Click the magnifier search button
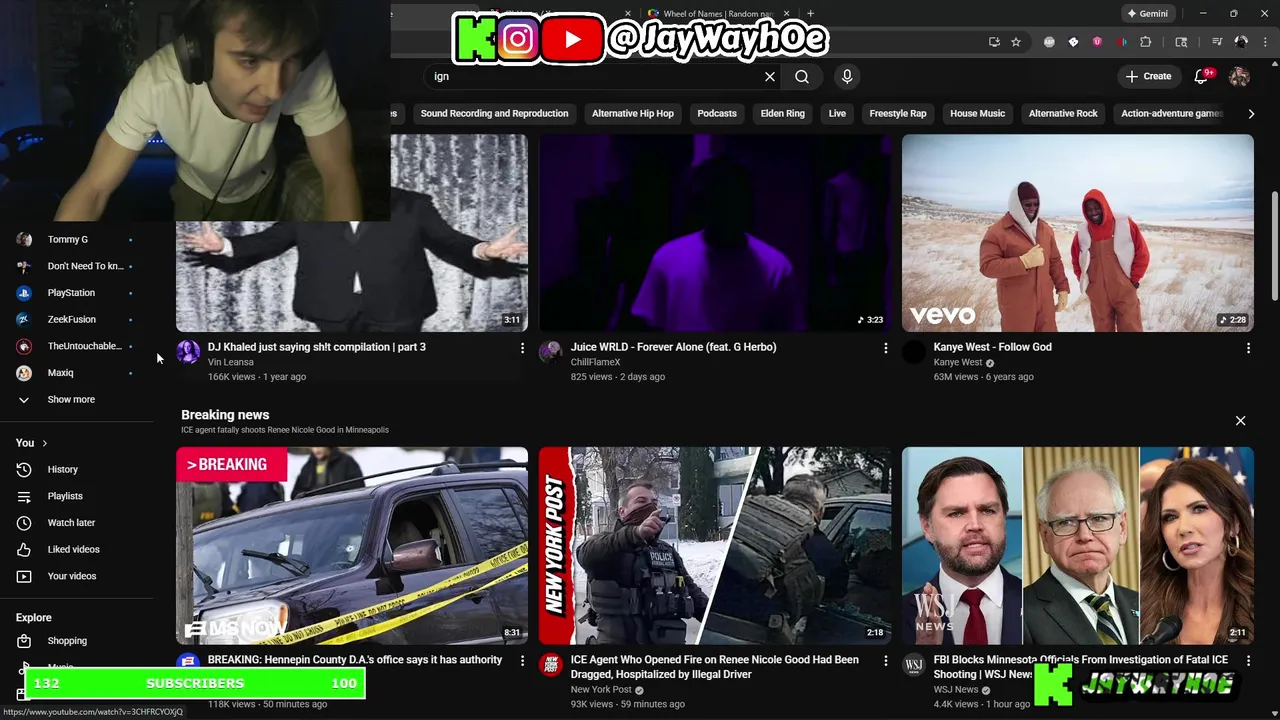 [x=802, y=76]
